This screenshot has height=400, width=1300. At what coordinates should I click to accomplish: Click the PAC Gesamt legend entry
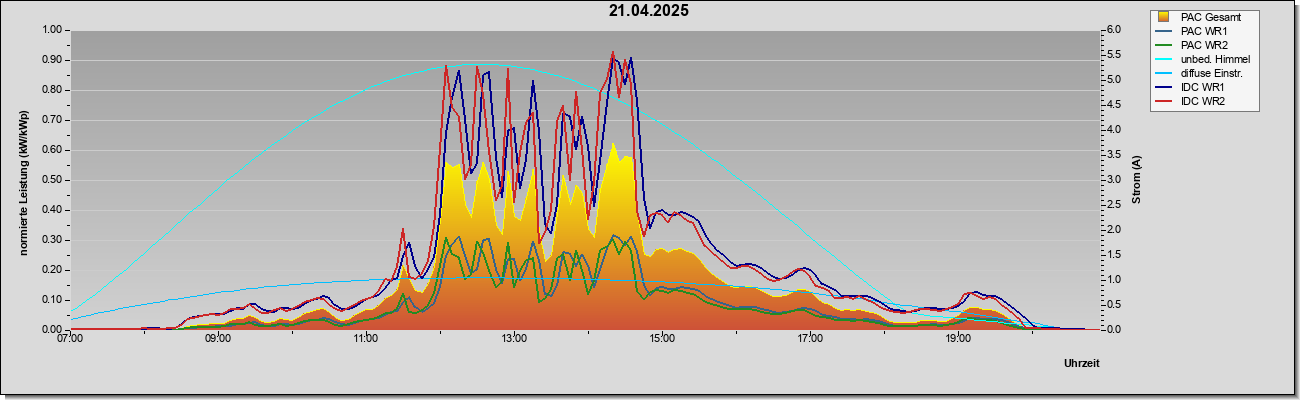pyautogui.click(x=1205, y=17)
